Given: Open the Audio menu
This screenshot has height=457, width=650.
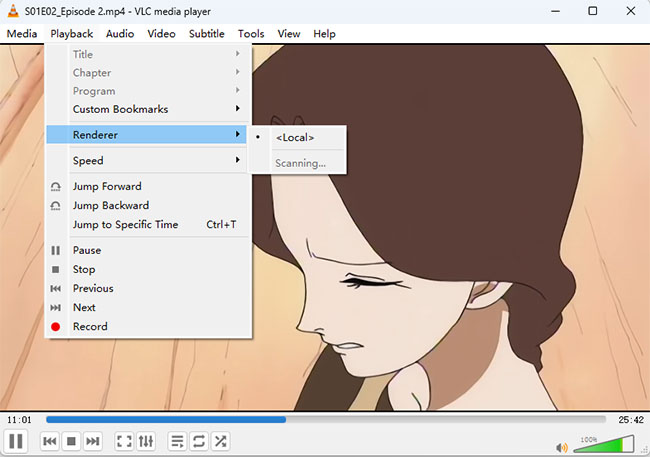Looking at the screenshot, I should point(120,34).
